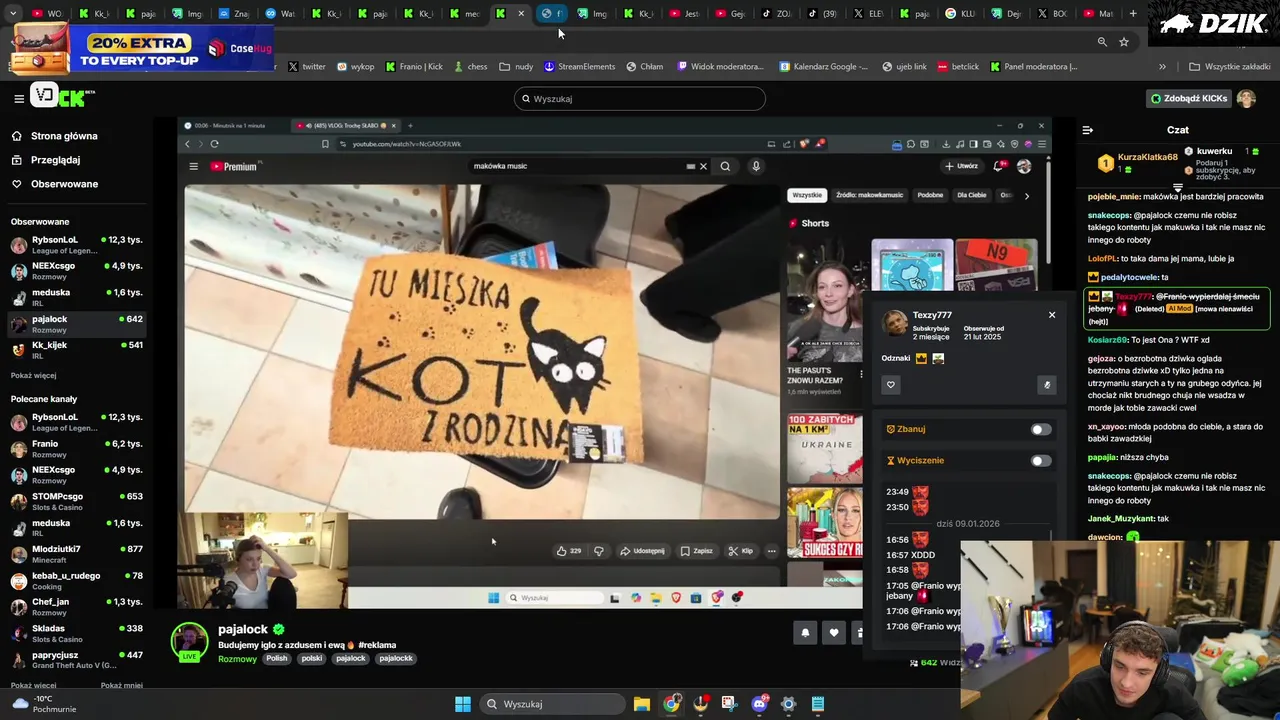Open Franio | Kick bookmark
This screenshot has width=1280, height=720.
coord(413,67)
